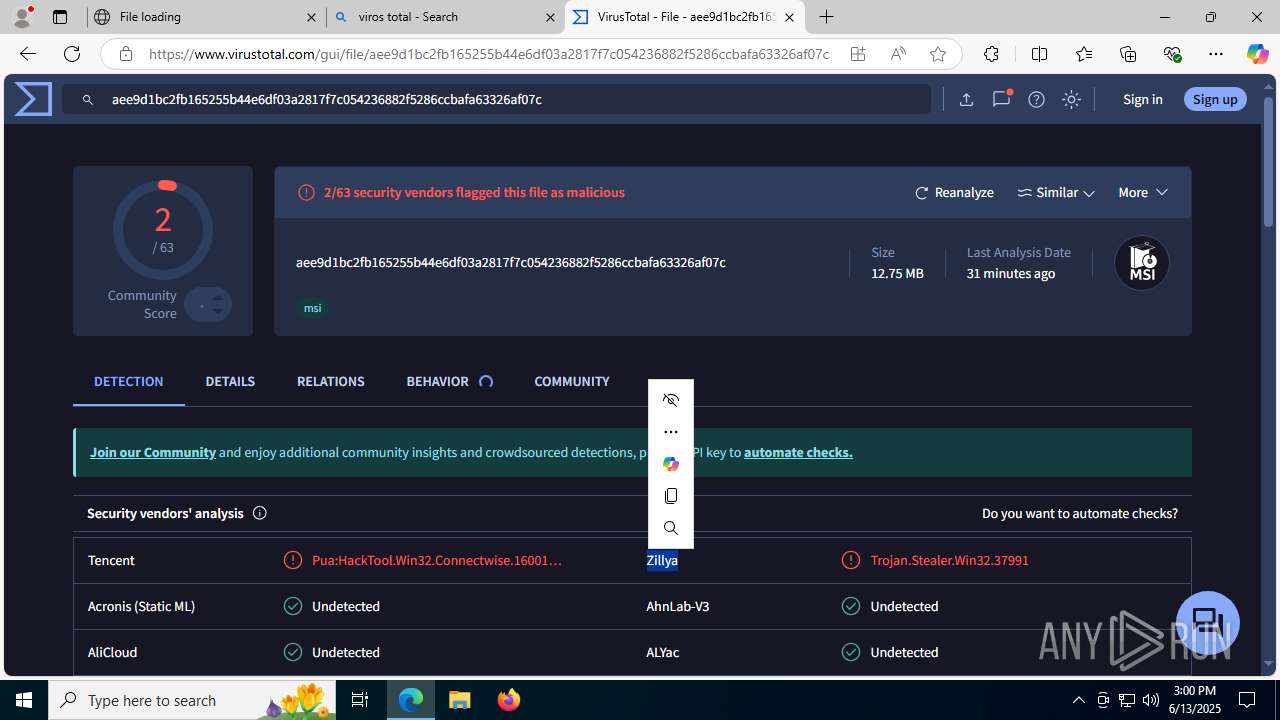Screen dimensions: 1280x720
Task: Click the Copilot icon in mini menu
Action: click(x=671, y=464)
